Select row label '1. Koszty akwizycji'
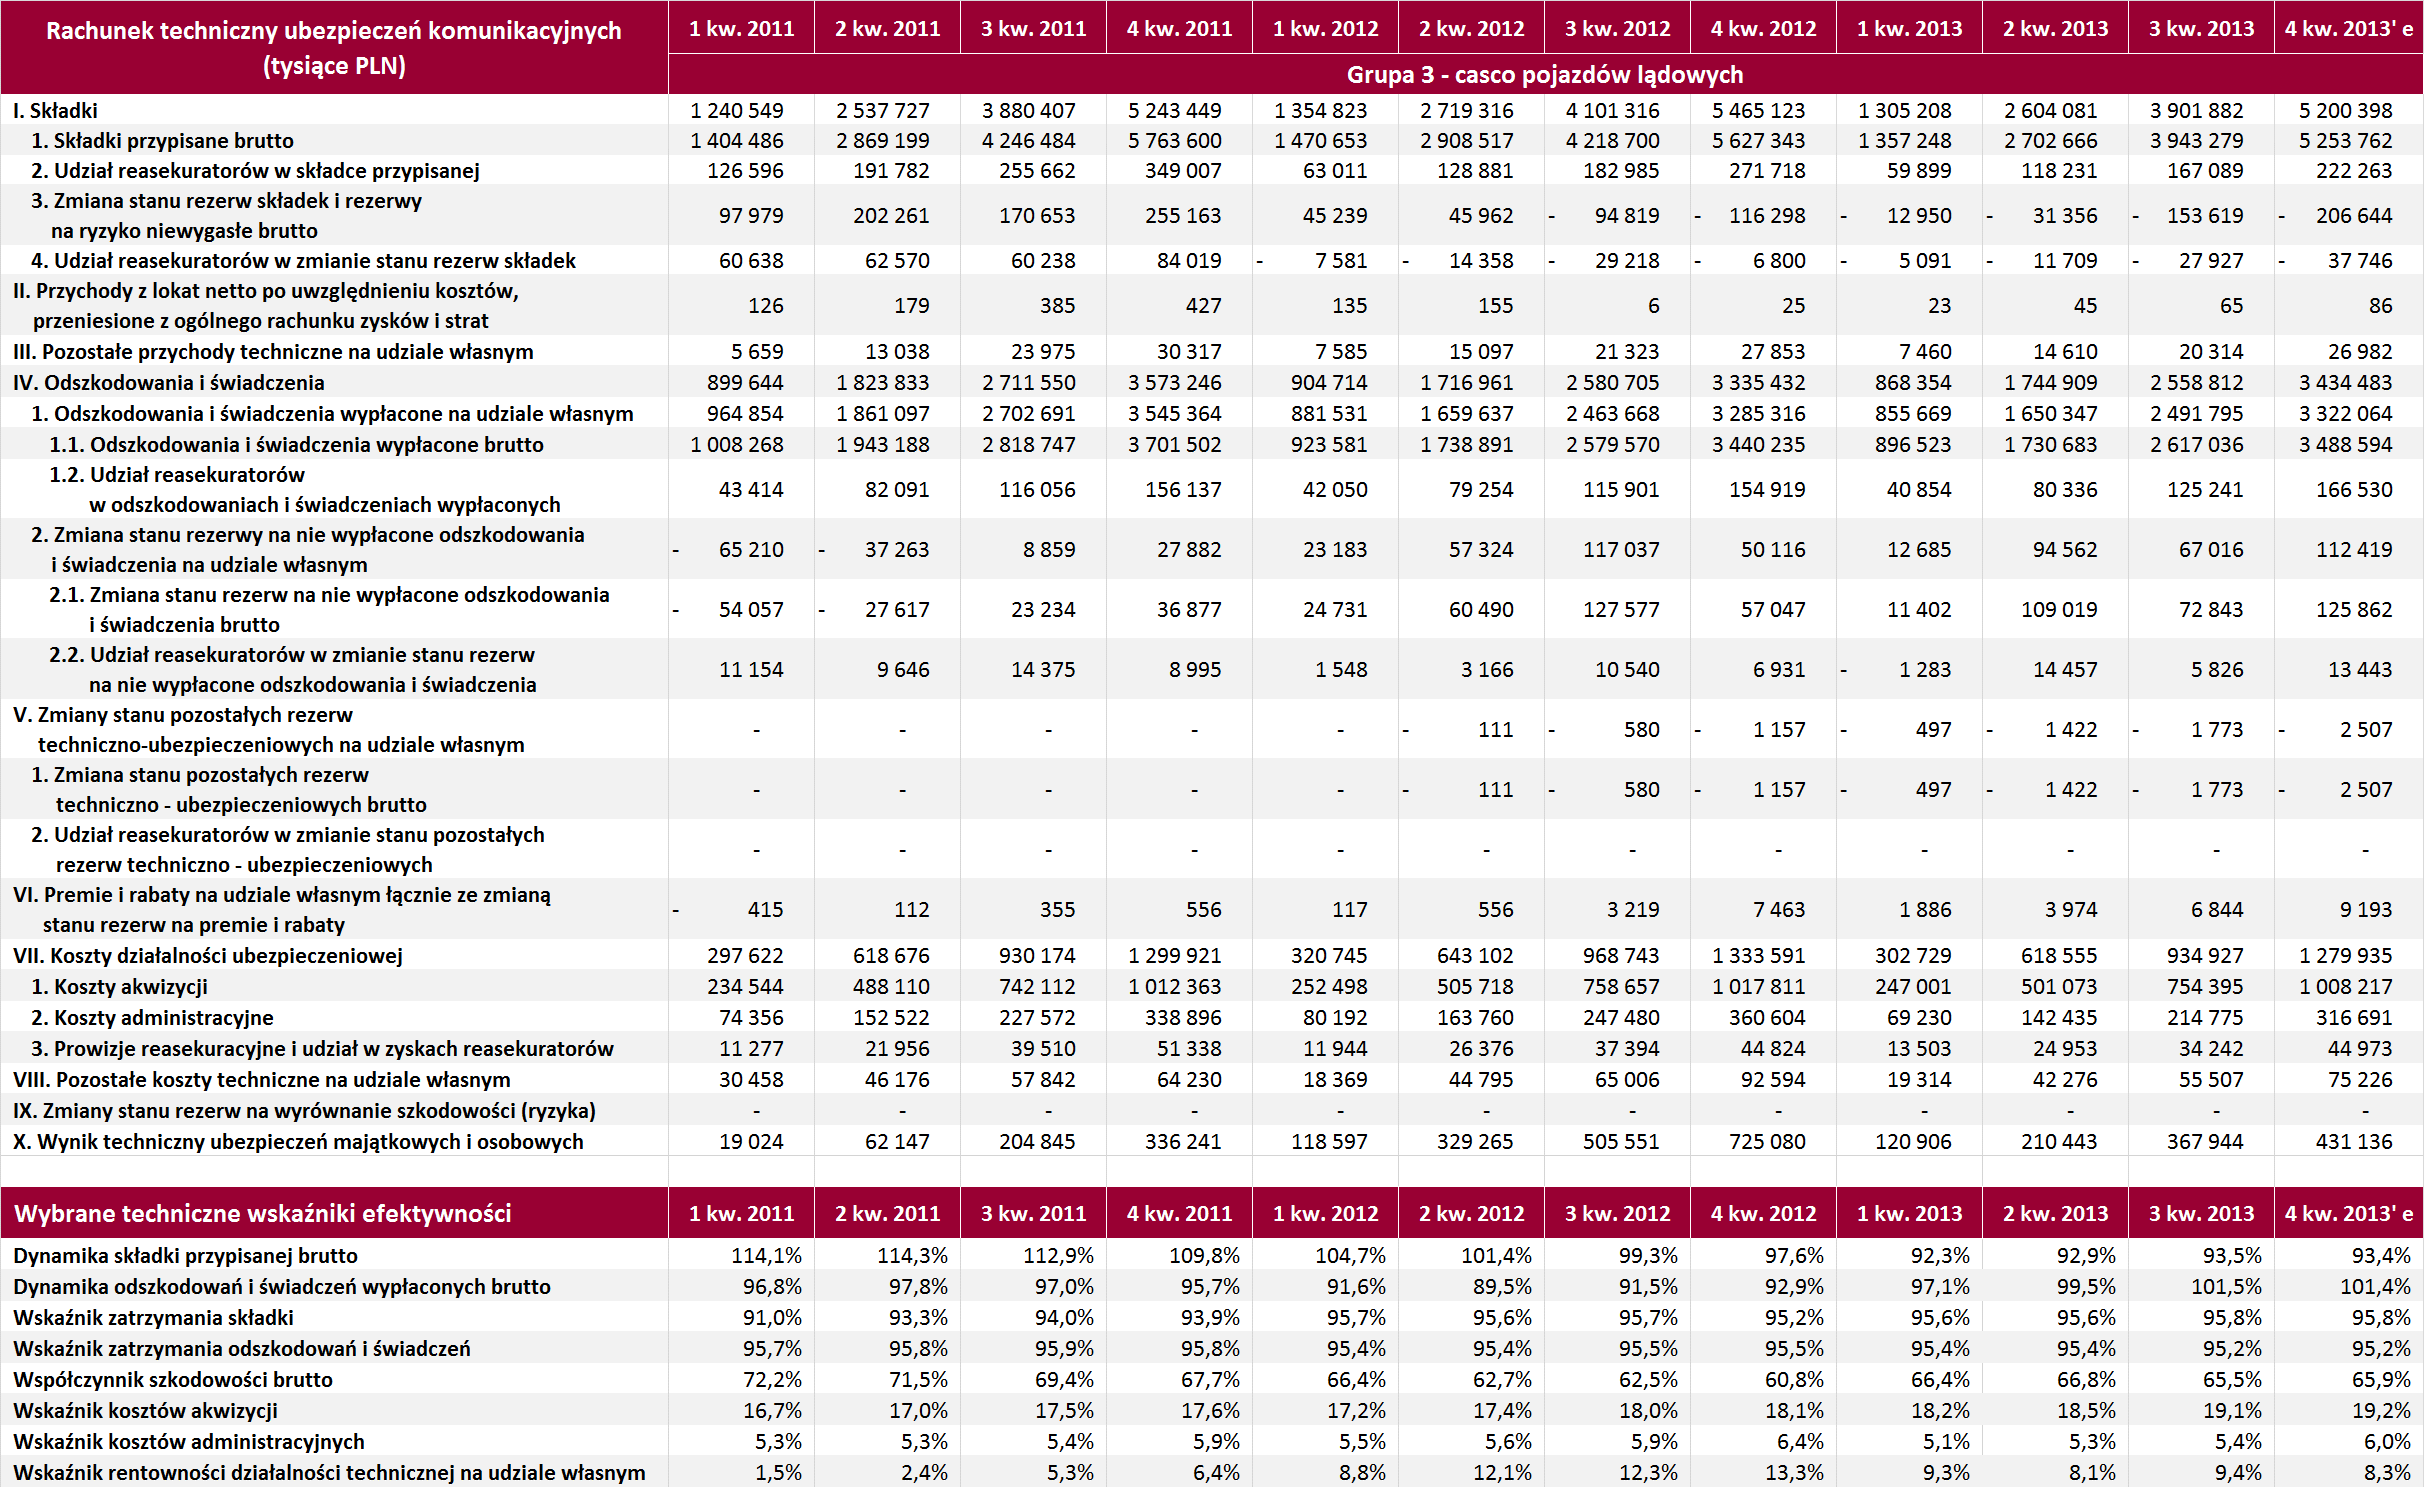 (119, 986)
